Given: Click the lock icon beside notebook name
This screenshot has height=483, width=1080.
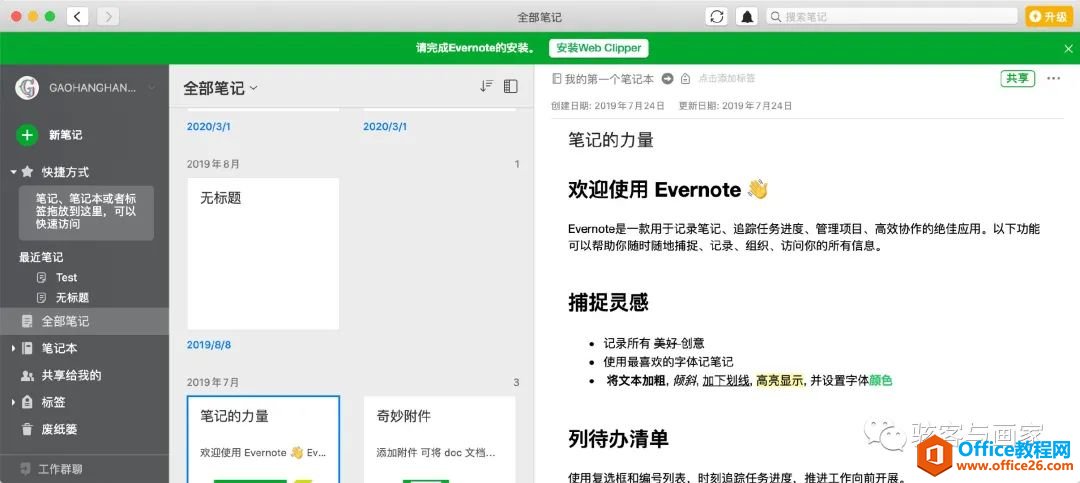Looking at the screenshot, I should click(x=685, y=79).
